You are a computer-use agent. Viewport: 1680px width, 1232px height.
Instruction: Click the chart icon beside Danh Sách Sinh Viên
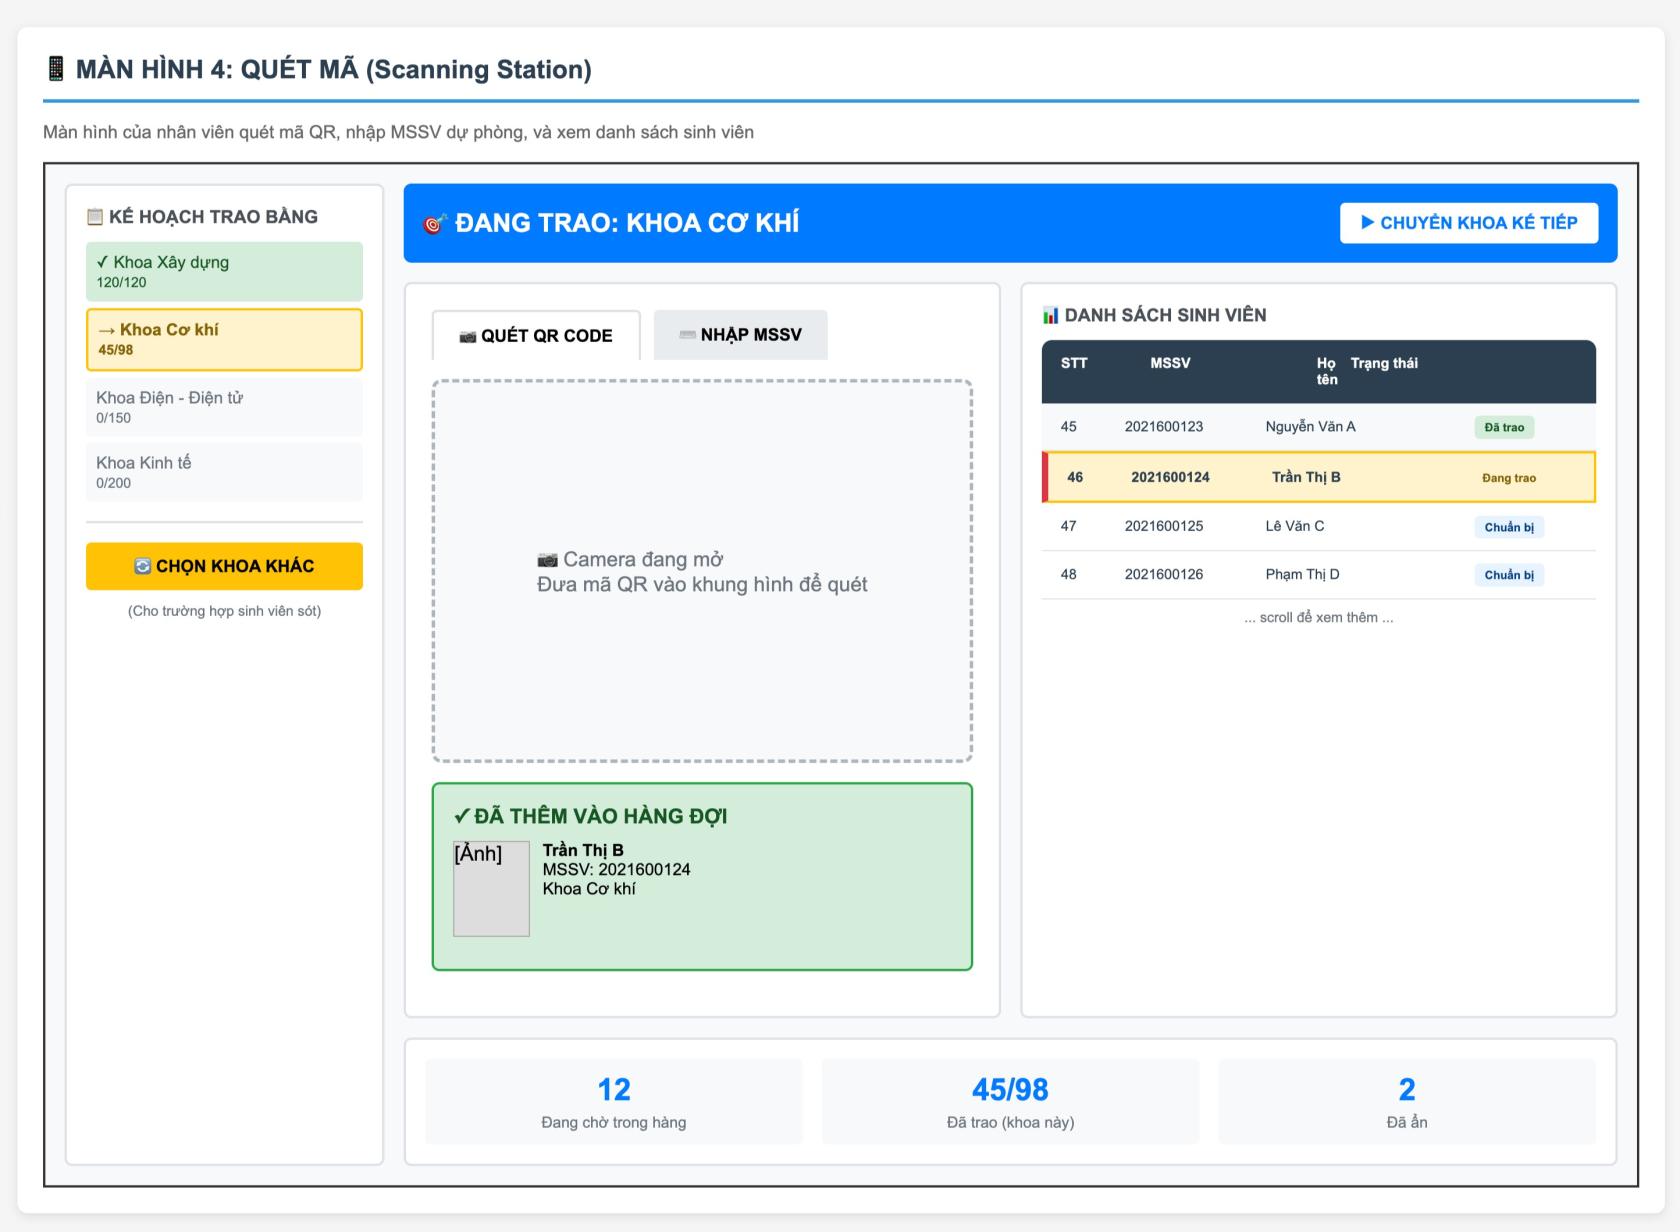point(1050,316)
